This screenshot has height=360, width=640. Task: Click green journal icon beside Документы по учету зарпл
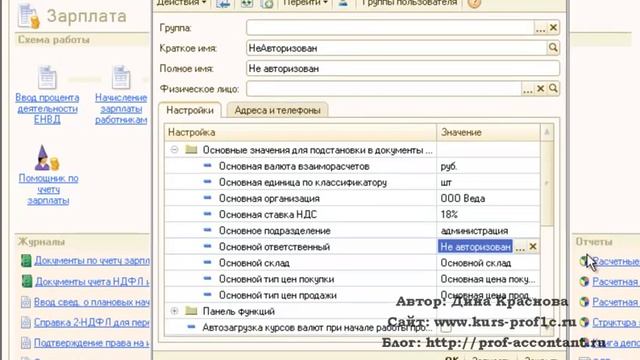pos(26,260)
